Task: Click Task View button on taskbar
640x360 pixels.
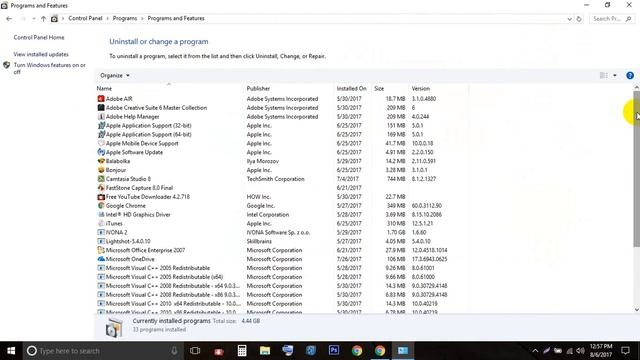Action: (x=195, y=351)
